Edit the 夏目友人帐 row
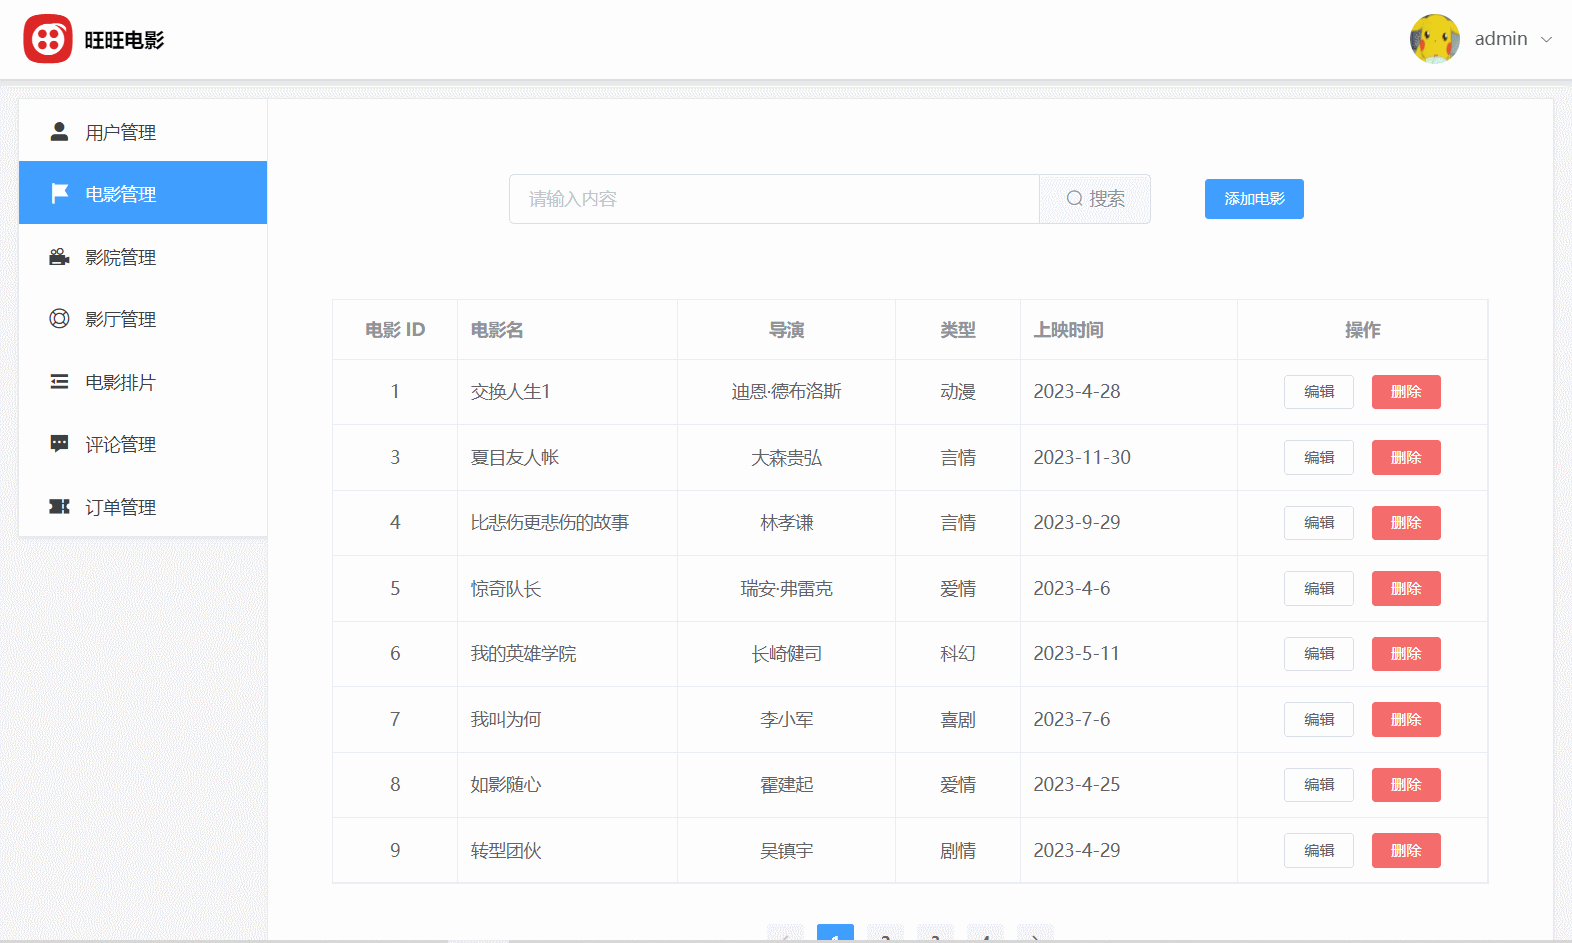Screen dimensions: 1572x943 coord(1319,457)
